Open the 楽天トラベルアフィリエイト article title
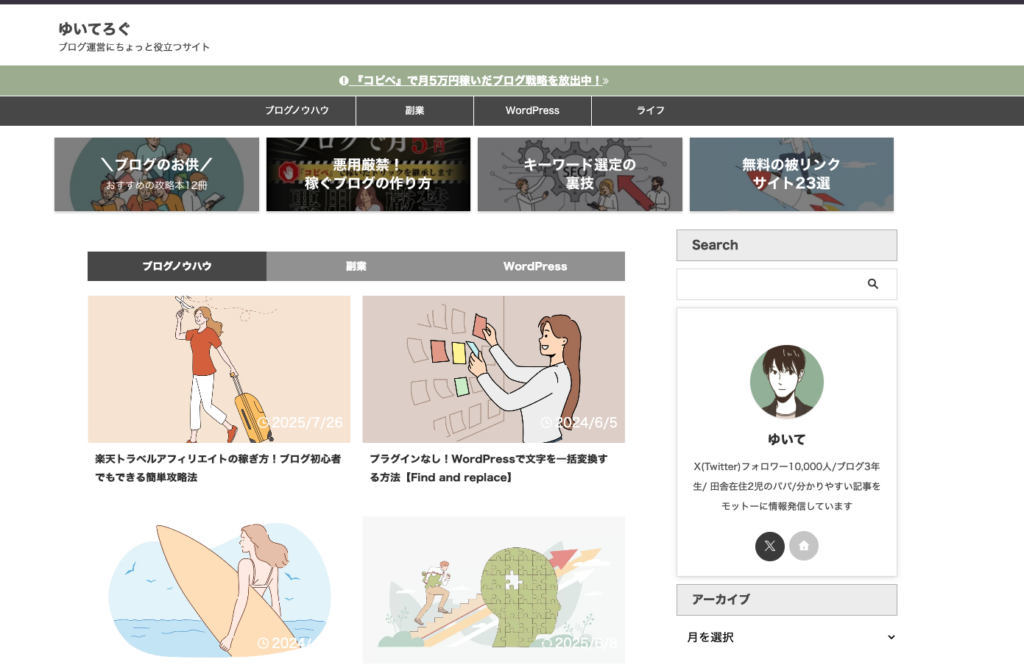The height and width of the screenshot is (665, 1024). click(x=218, y=468)
